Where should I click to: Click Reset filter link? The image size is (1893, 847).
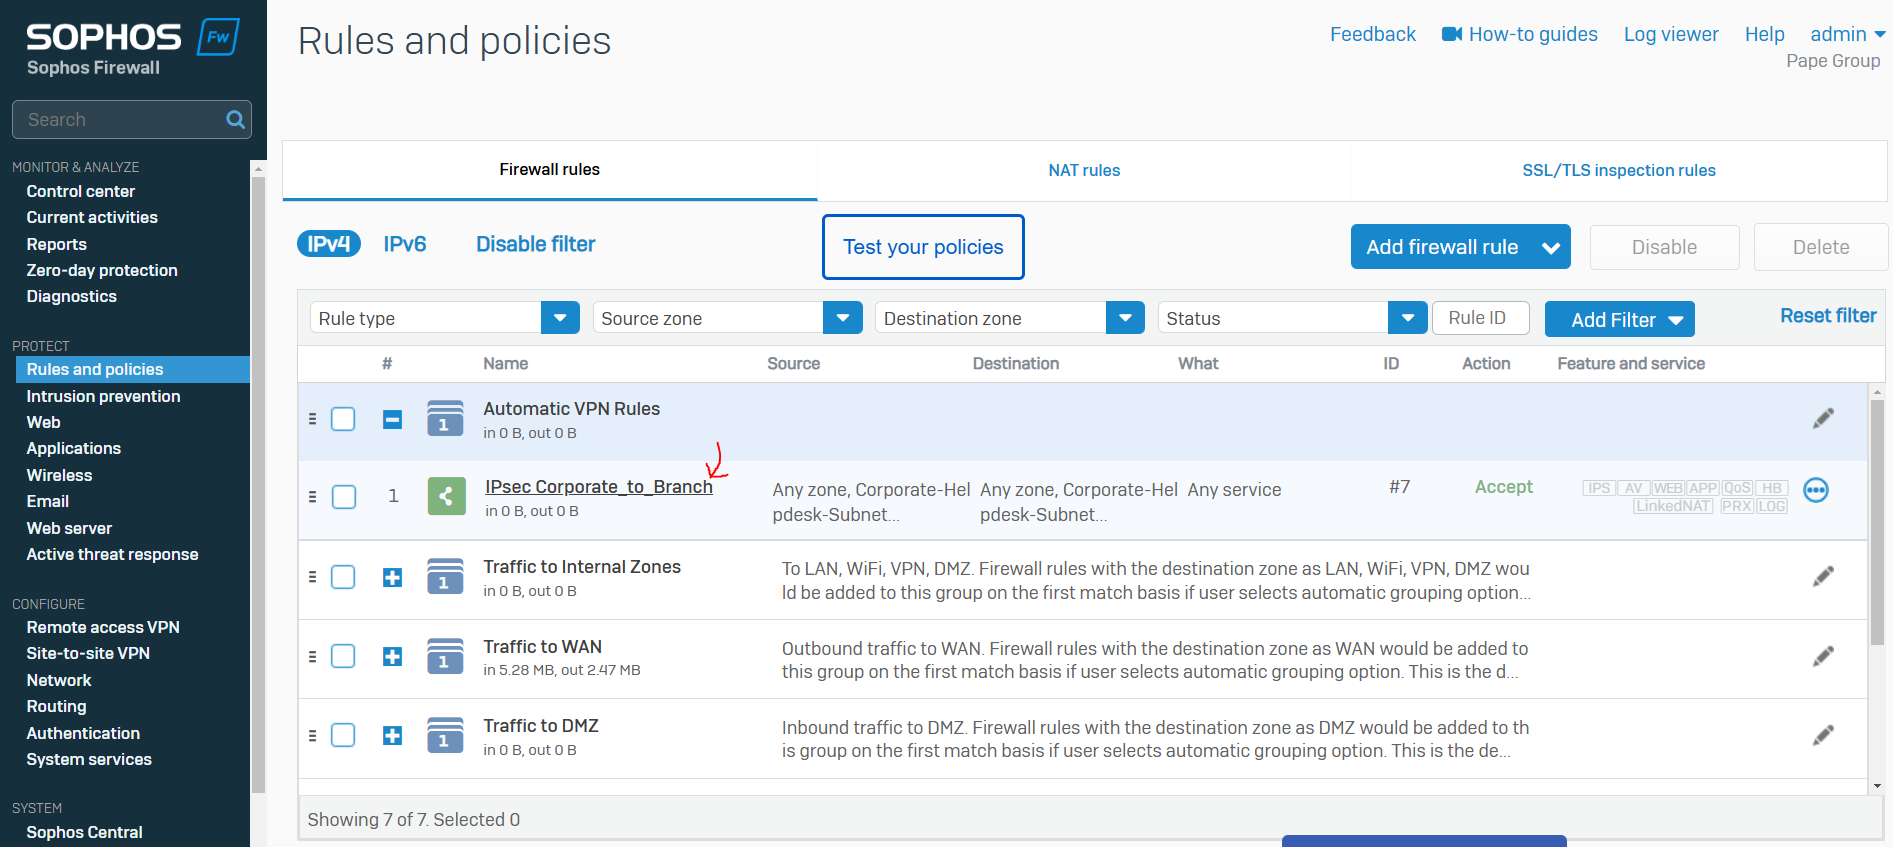pyautogui.click(x=1828, y=316)
